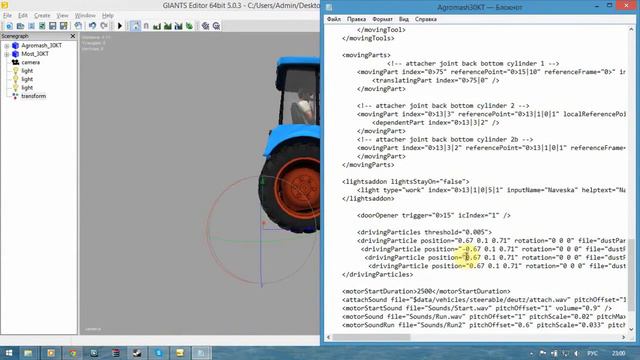Screen dimensions: 640x360
Task: Open the Windows Start button
Action: (x=9, y=353)
